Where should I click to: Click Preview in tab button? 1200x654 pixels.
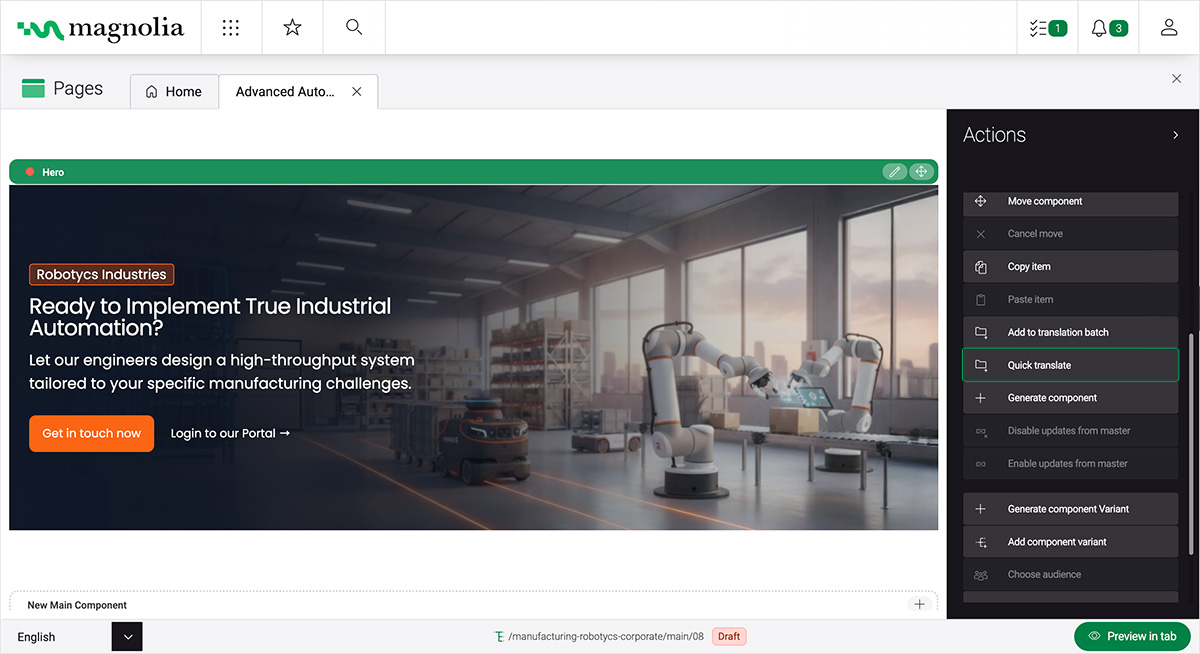coord(1132,636)
